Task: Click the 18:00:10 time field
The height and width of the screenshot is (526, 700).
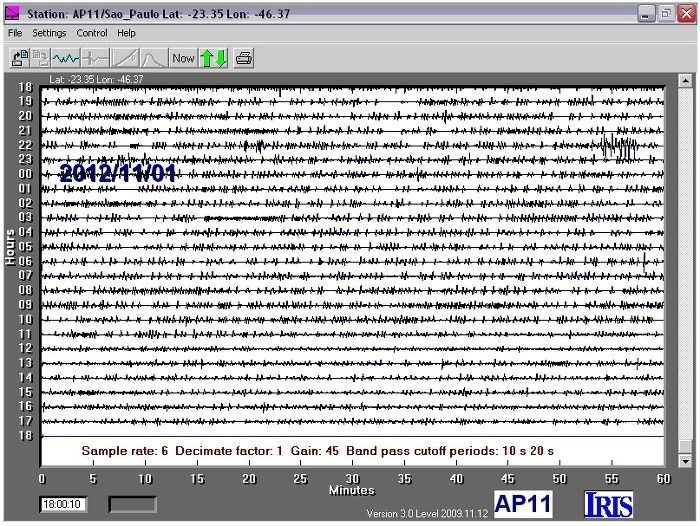Action: 62,505
